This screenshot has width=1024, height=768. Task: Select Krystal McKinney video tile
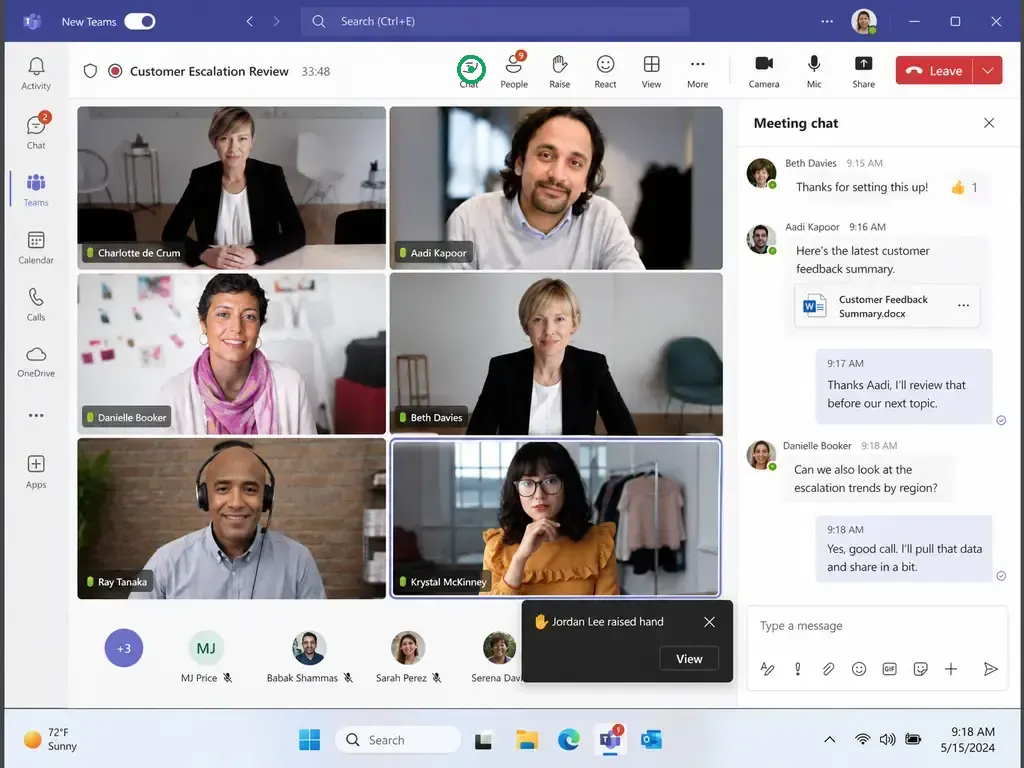click(556, 519)
